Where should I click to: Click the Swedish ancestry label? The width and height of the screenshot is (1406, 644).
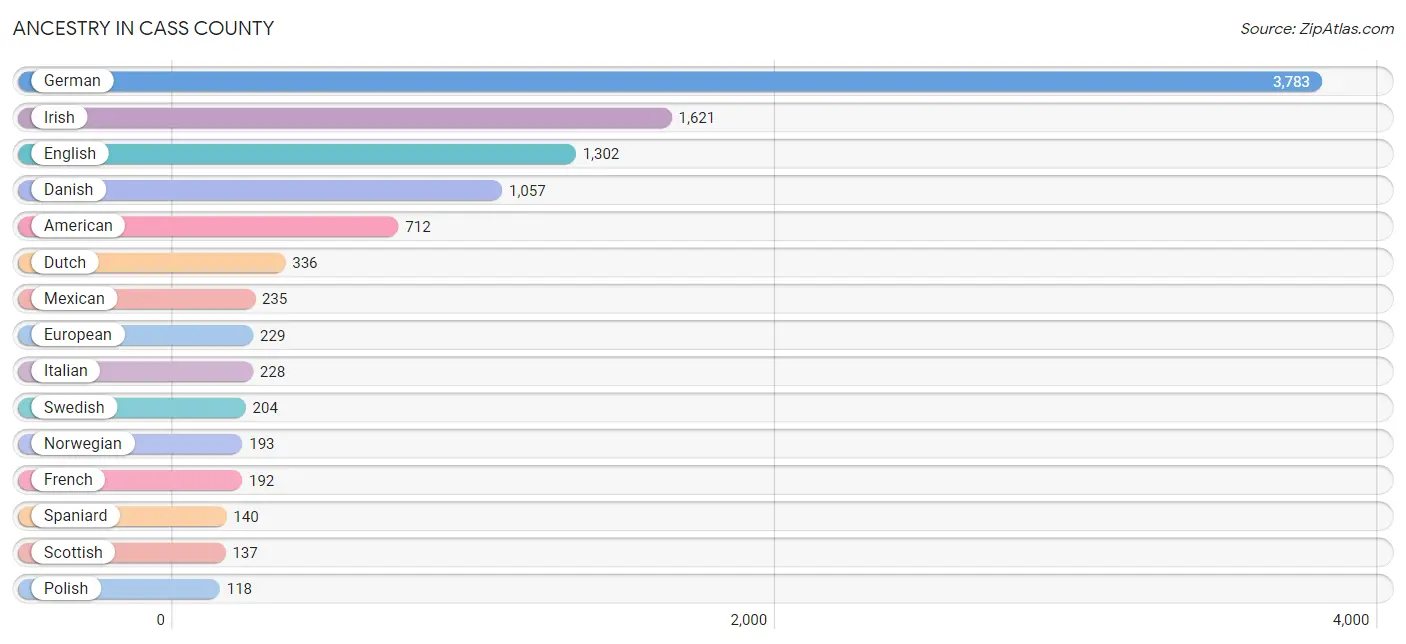[74, 408]
